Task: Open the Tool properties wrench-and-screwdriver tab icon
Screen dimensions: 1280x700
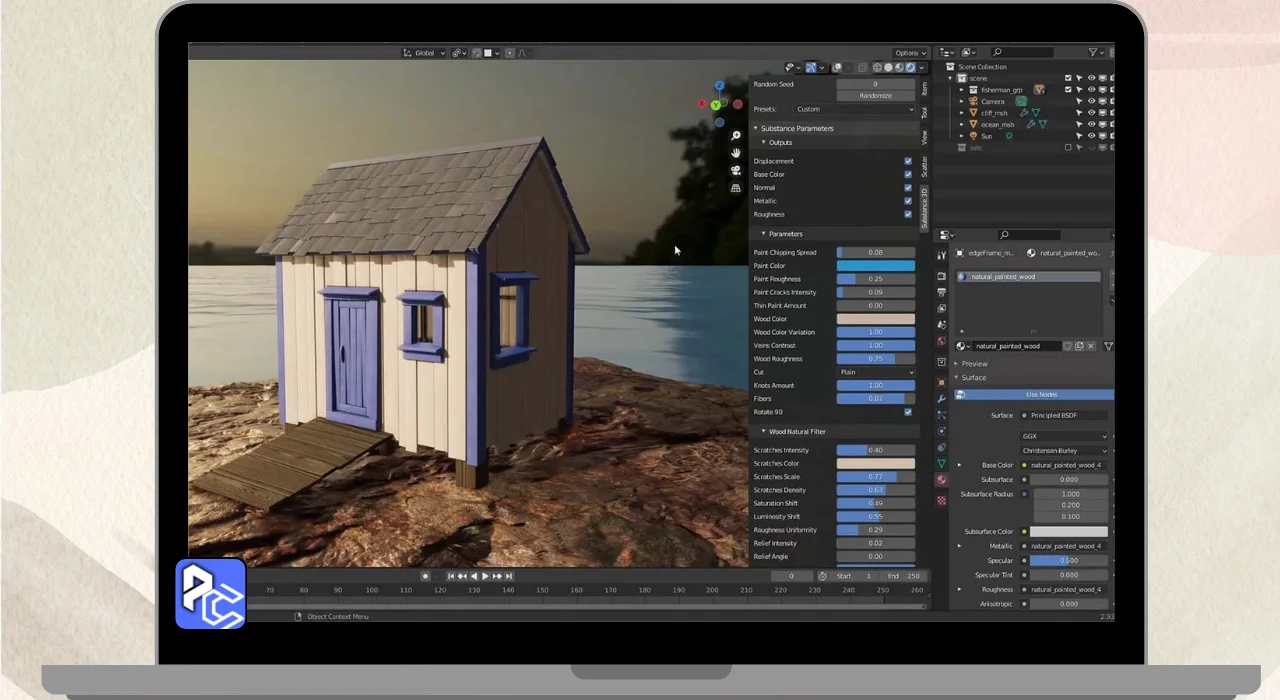Action: point(941,255)
